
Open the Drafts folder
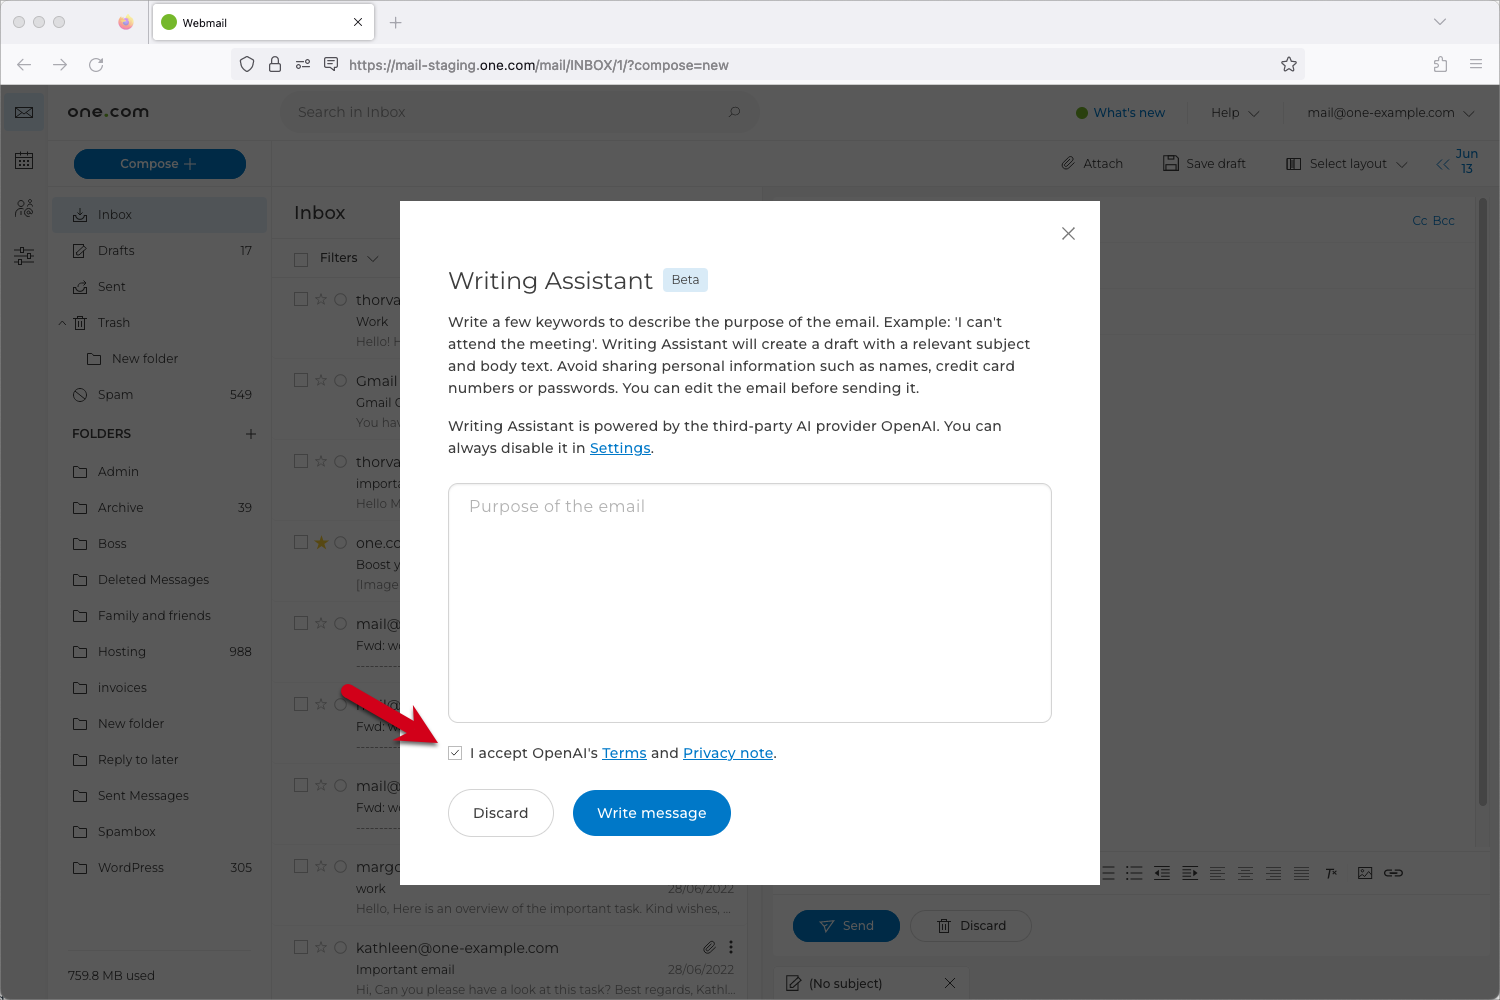coord(160,251)
